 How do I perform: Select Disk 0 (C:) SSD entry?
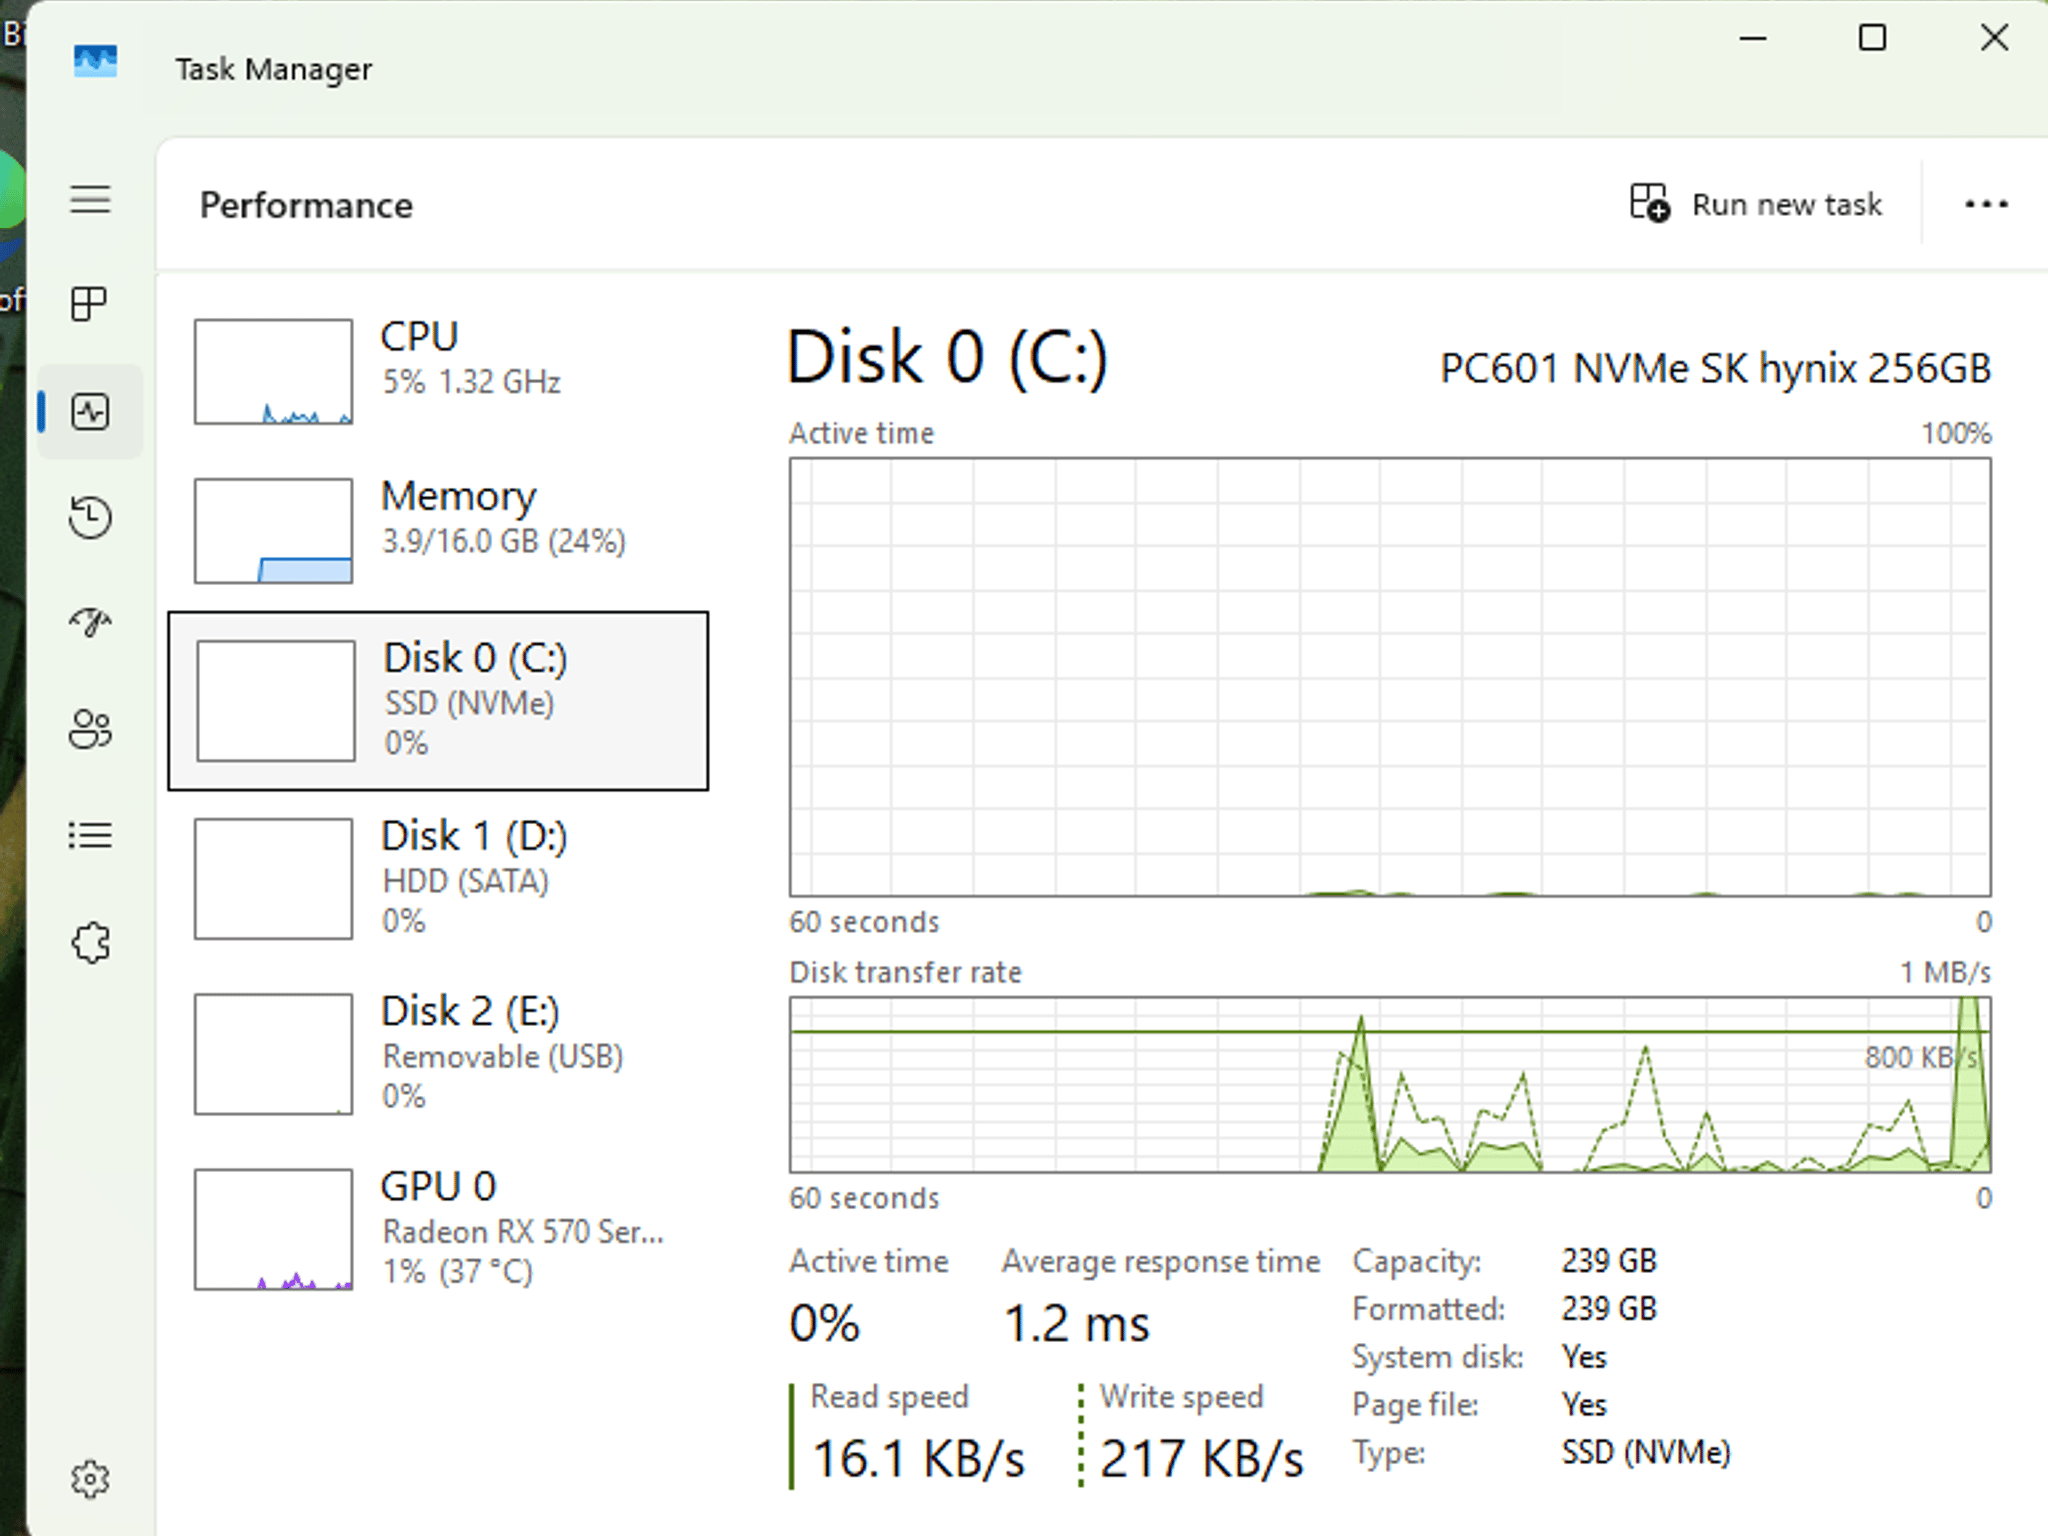point(438,701)
